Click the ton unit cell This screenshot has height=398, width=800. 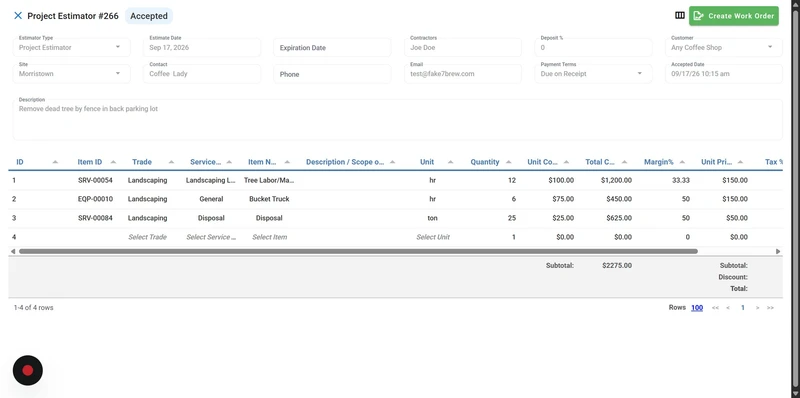tap(433, 218)
